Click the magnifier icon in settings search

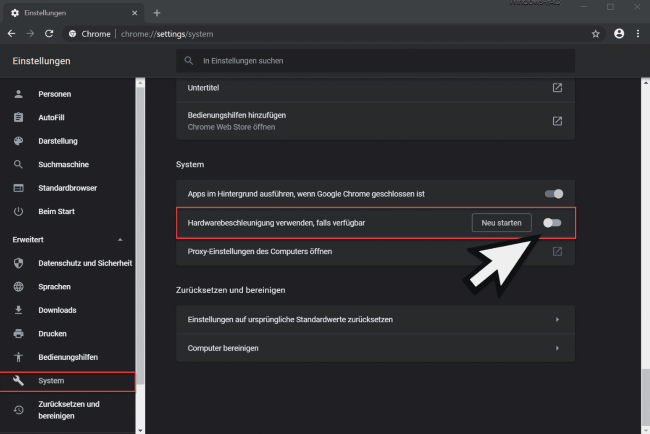tap(189, 61)
